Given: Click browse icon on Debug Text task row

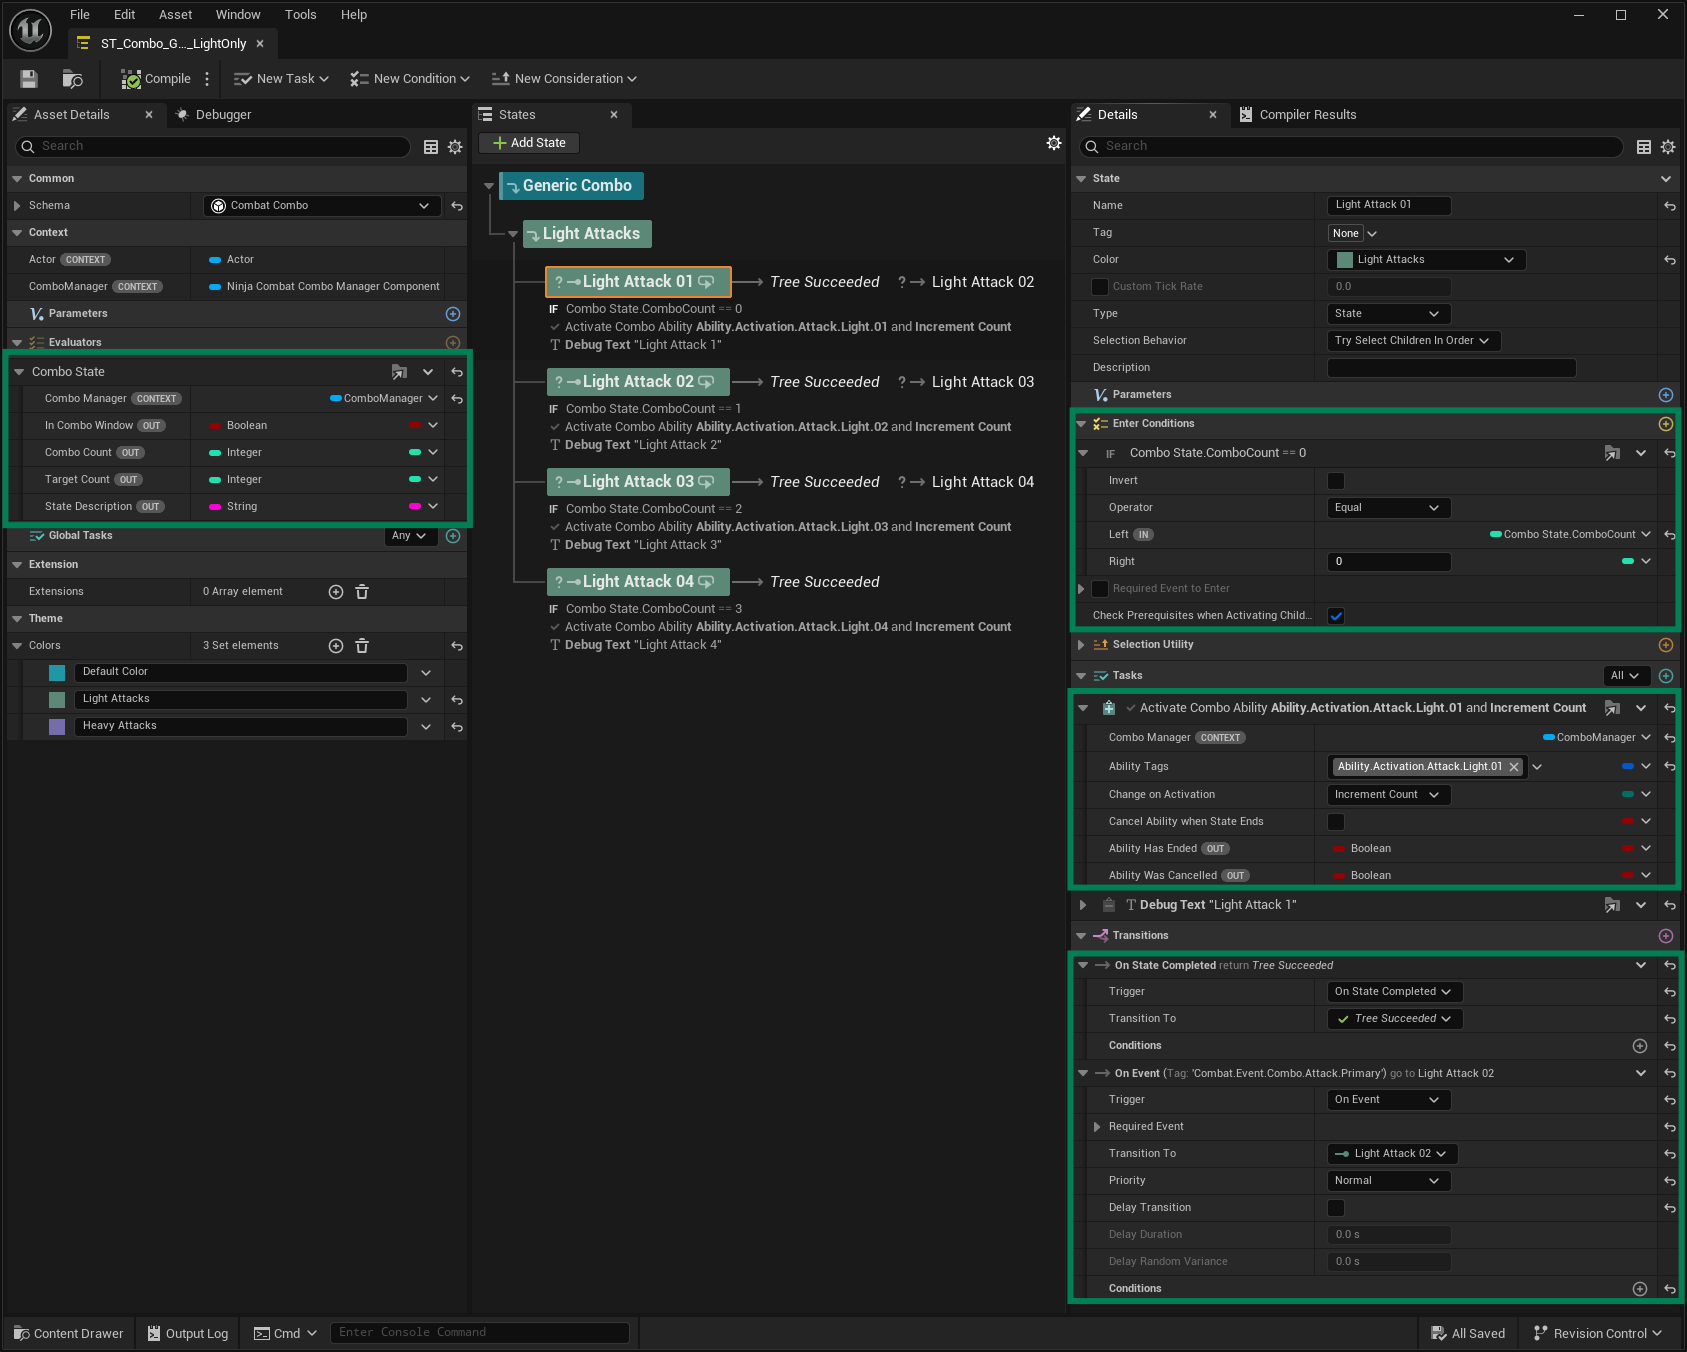Looking at the screenshot, I should (x=1612, y=905).
